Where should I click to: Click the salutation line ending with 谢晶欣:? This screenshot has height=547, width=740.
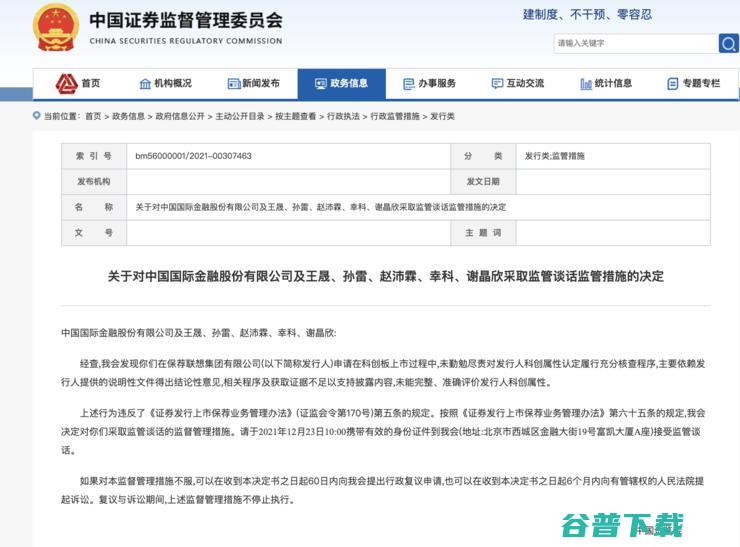click(x=199, y=333)
